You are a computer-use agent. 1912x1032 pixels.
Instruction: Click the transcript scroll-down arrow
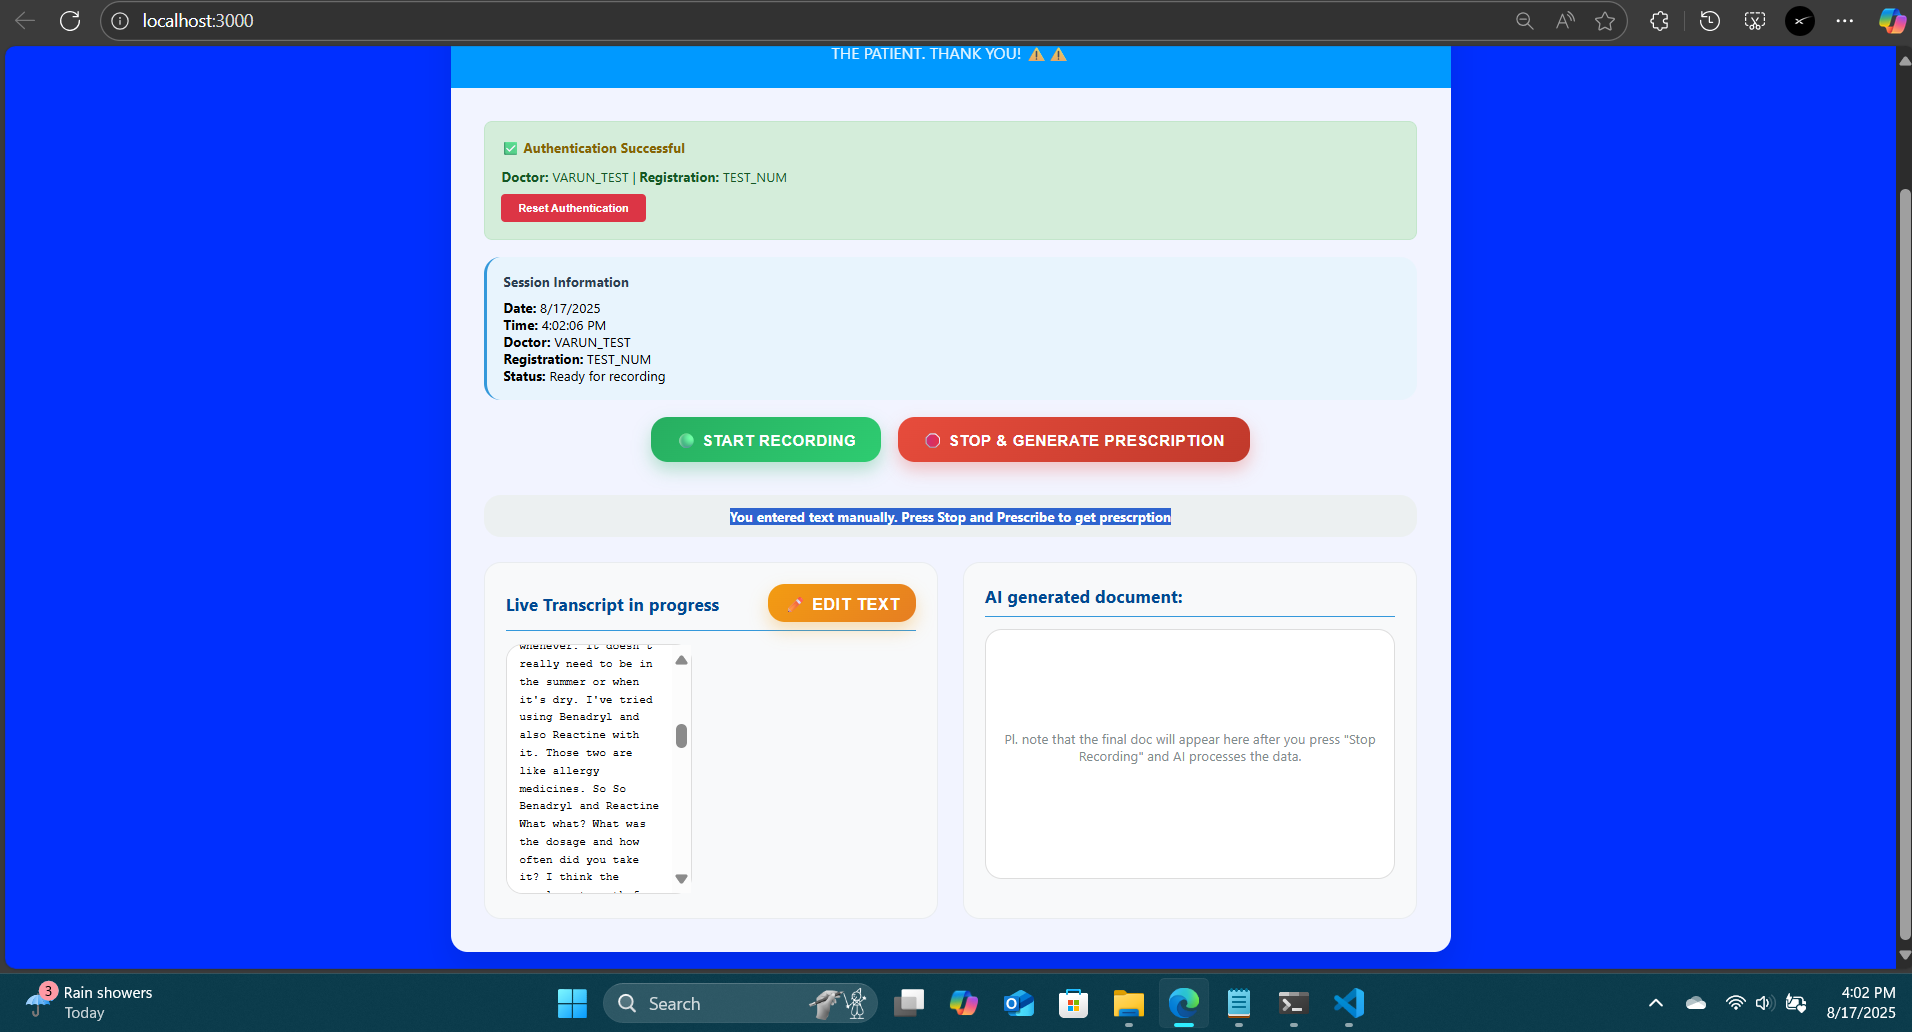681,877
